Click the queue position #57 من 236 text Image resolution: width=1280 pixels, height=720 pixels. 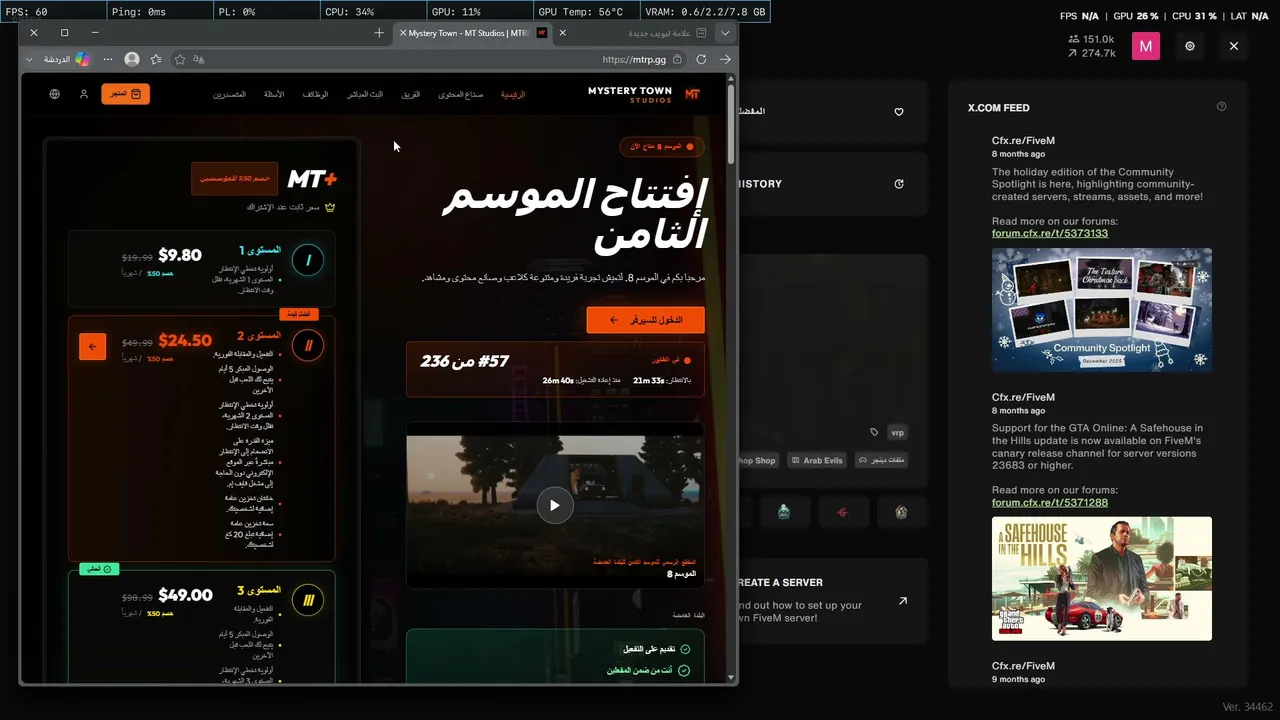(x=465, y=361)
